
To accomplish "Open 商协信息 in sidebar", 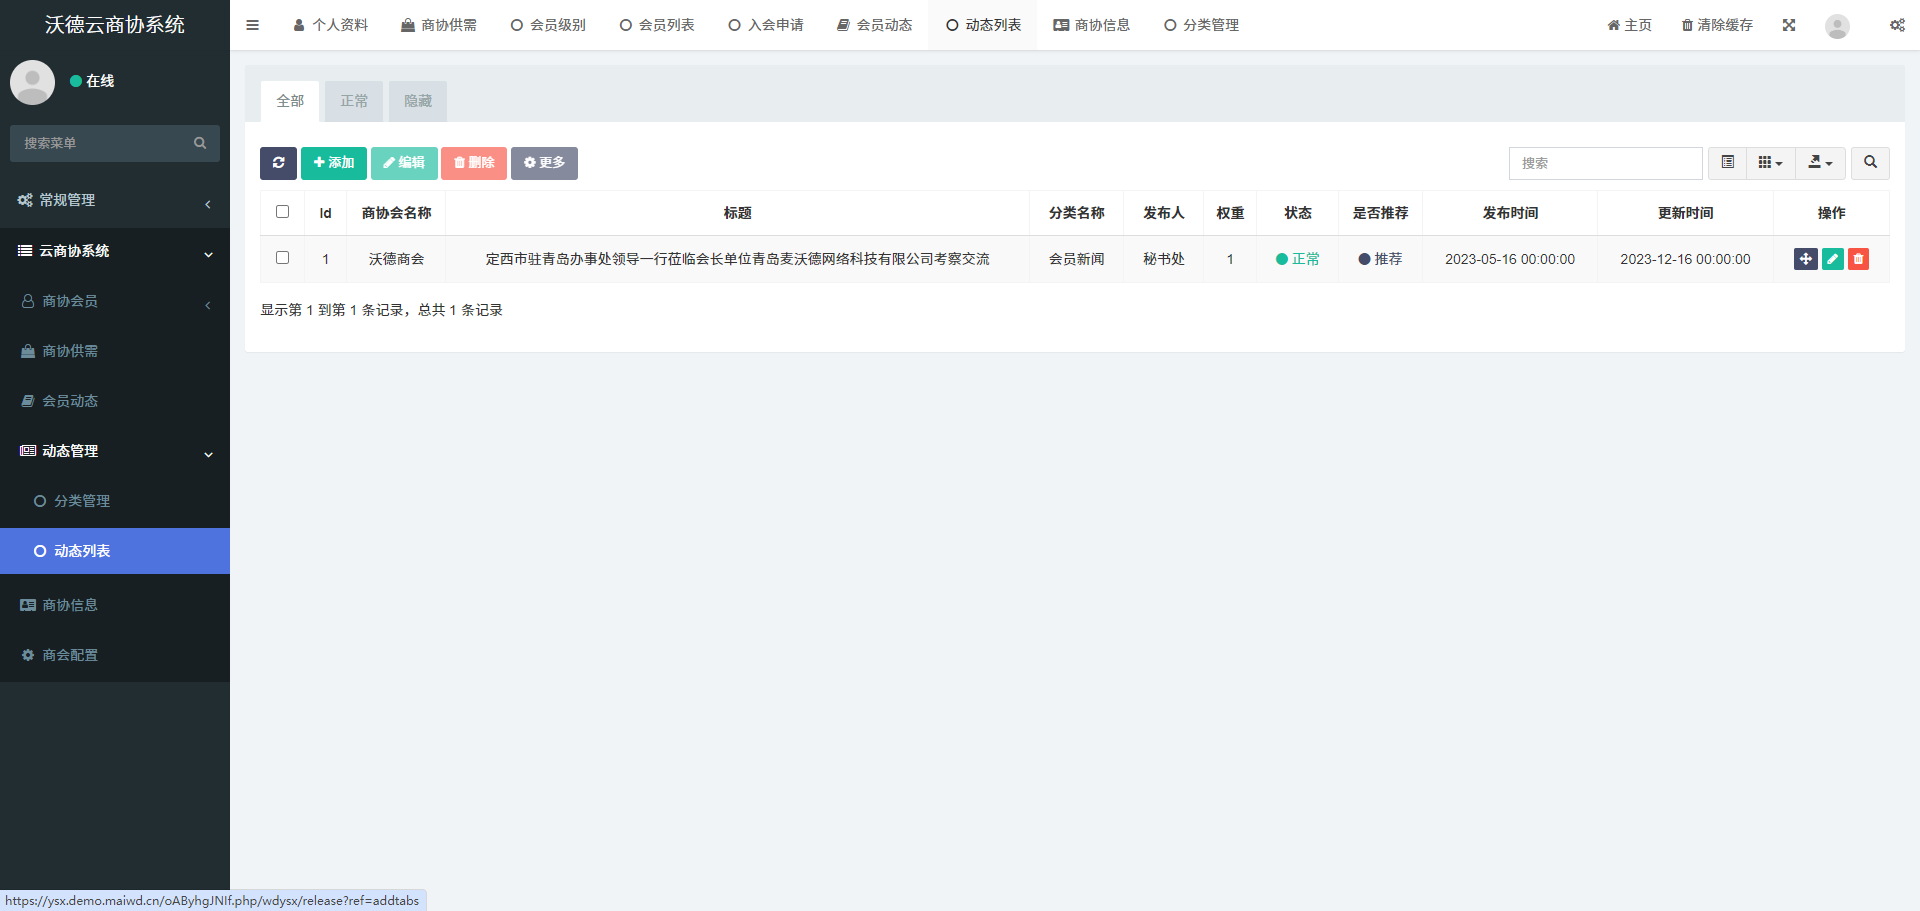I will coord(115,605).
